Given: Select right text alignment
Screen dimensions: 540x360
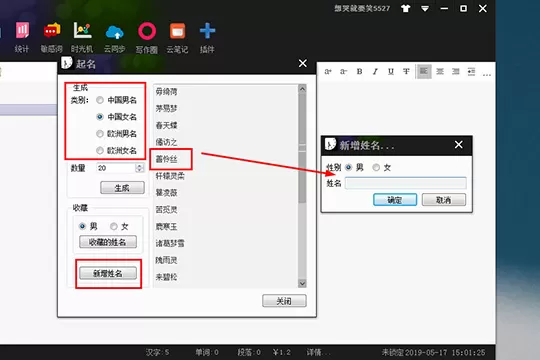Looking at the screenshot, I should pyautogui.click(x=456, y=71).
